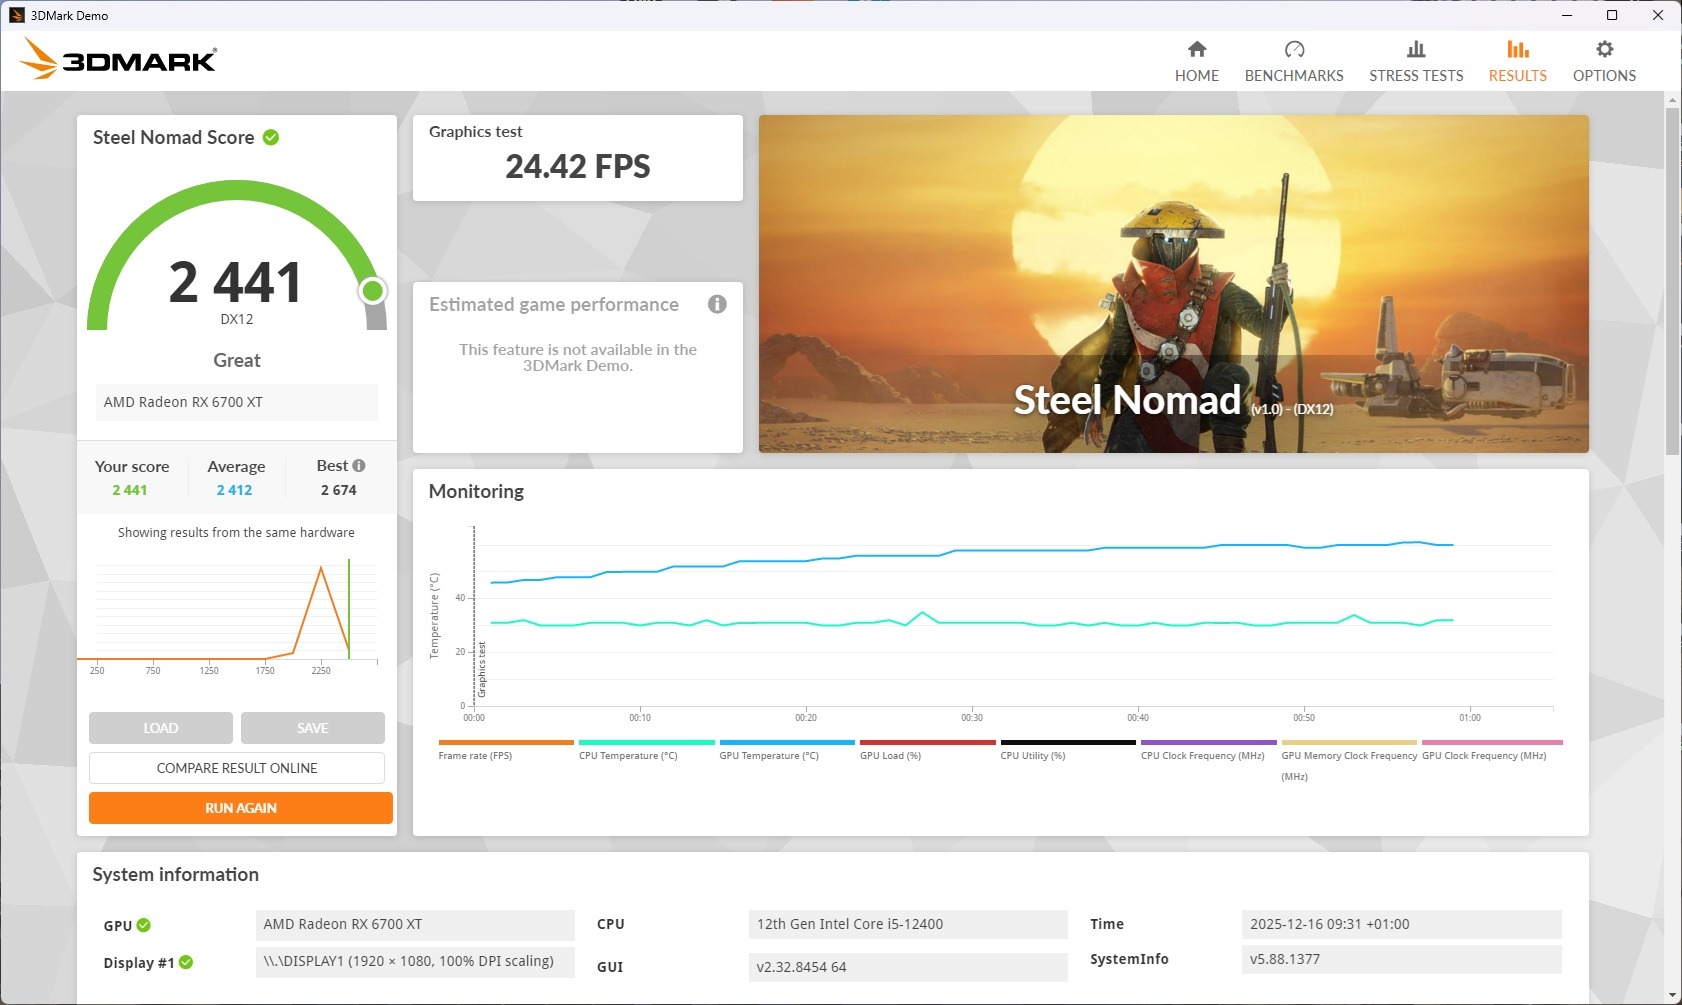Toggle the GPU Memory Clock Frequency legend swatch
This screenshot has height=1005, width=1682.
[x=1350, y=743]
